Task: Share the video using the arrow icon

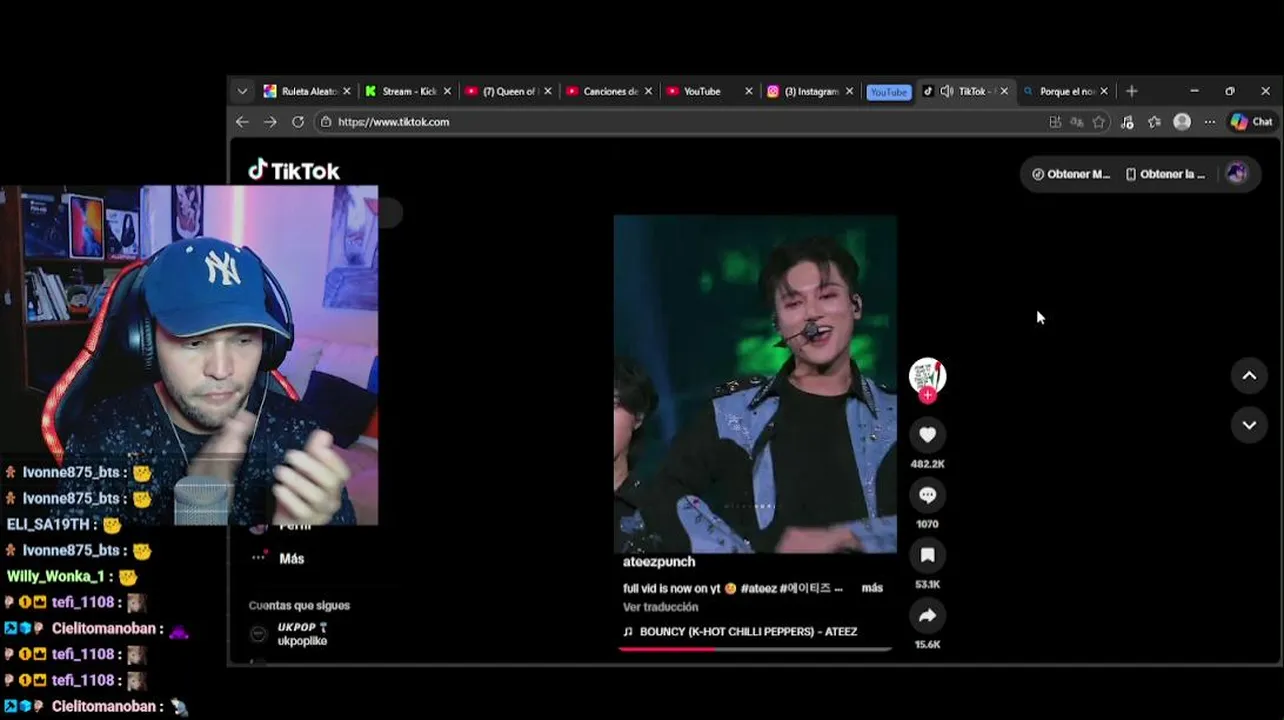Action: coord(927,616)
